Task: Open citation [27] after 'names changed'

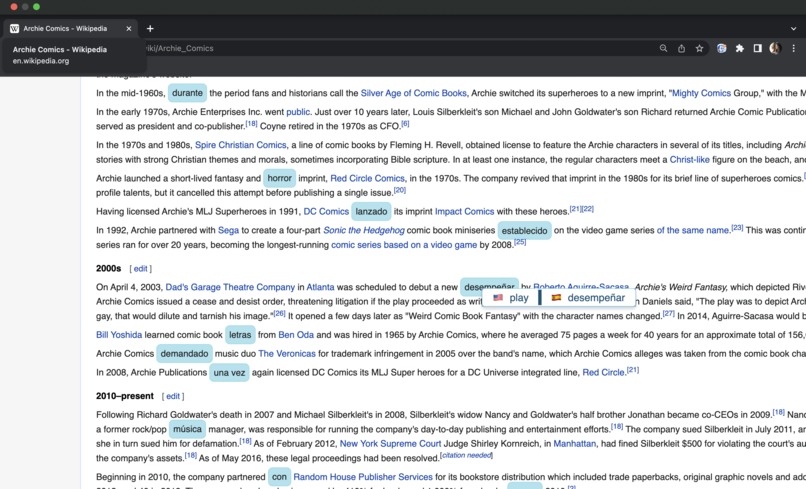Action: coord(669,313)
